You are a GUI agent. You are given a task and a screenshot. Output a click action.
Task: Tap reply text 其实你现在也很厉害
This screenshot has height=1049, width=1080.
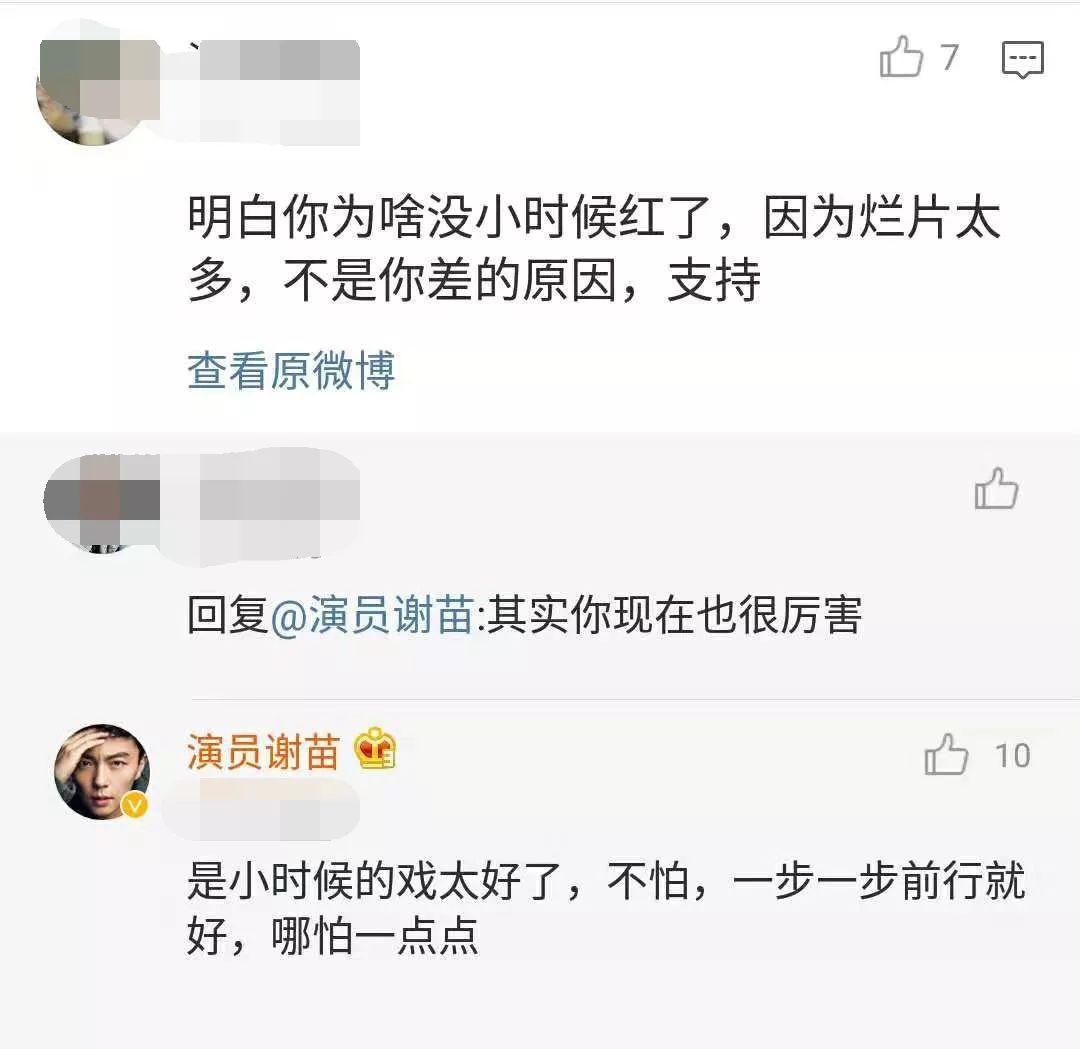click(674, 614)
